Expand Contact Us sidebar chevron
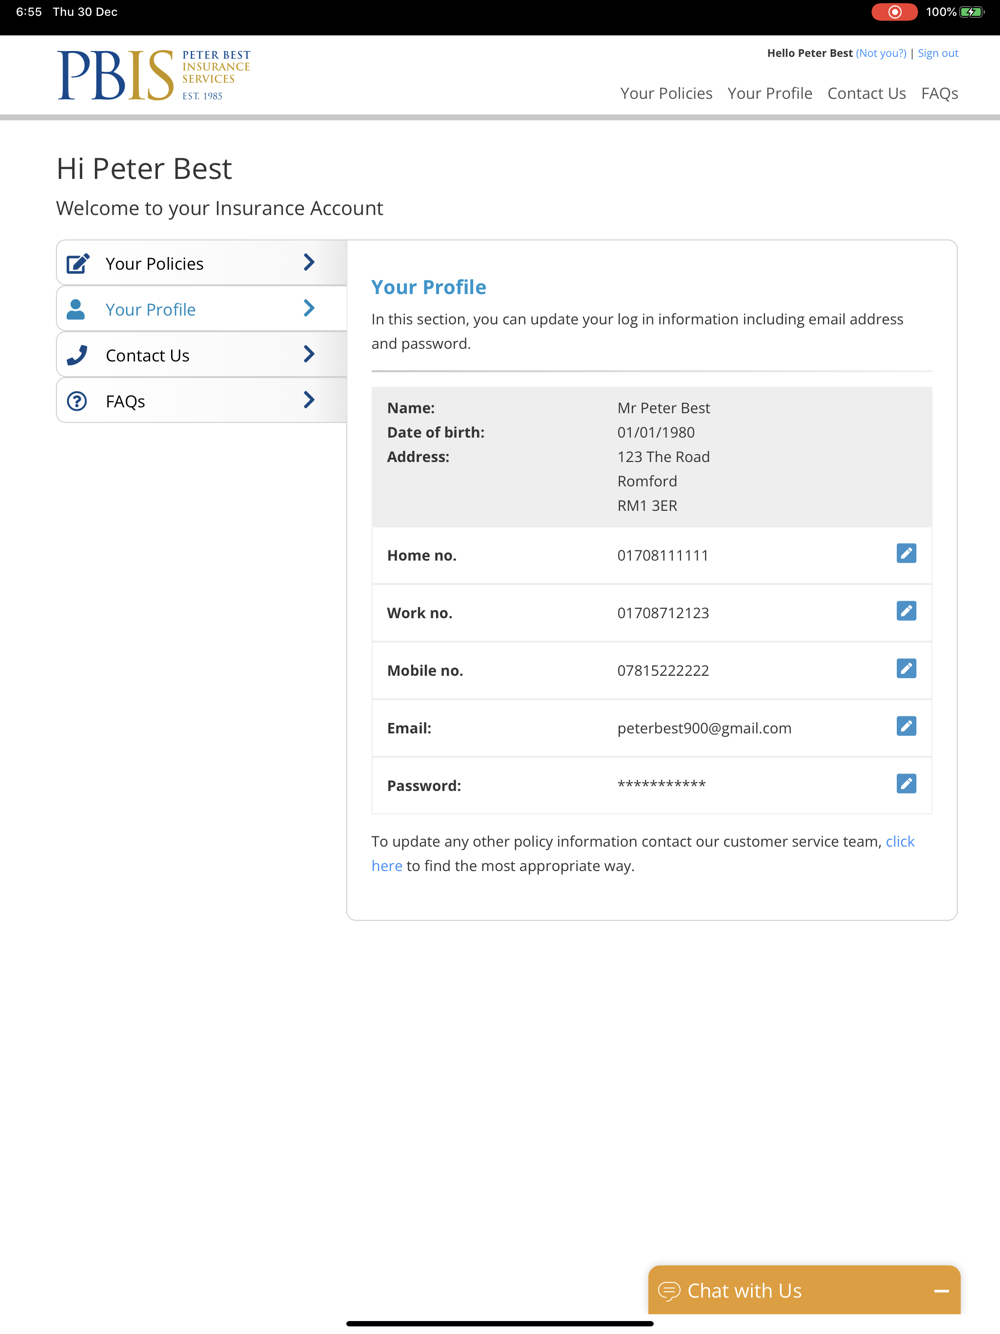 tap(309, 354)
